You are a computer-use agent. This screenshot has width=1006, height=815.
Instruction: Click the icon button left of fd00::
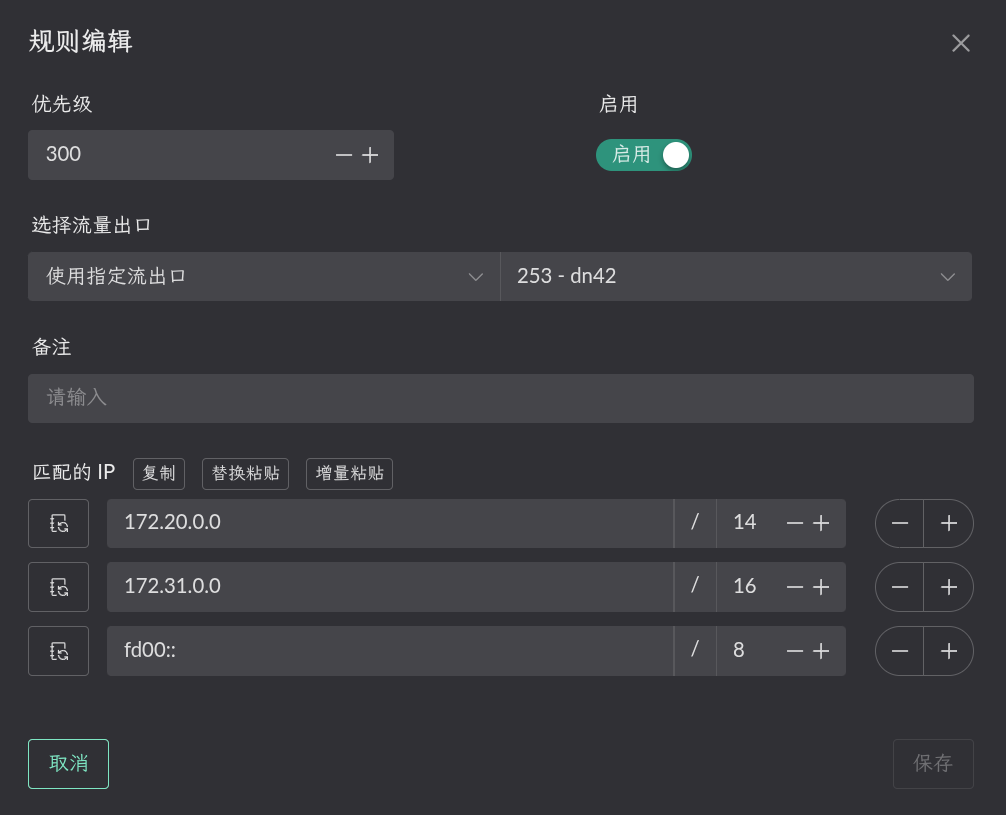tap(58, 651)
